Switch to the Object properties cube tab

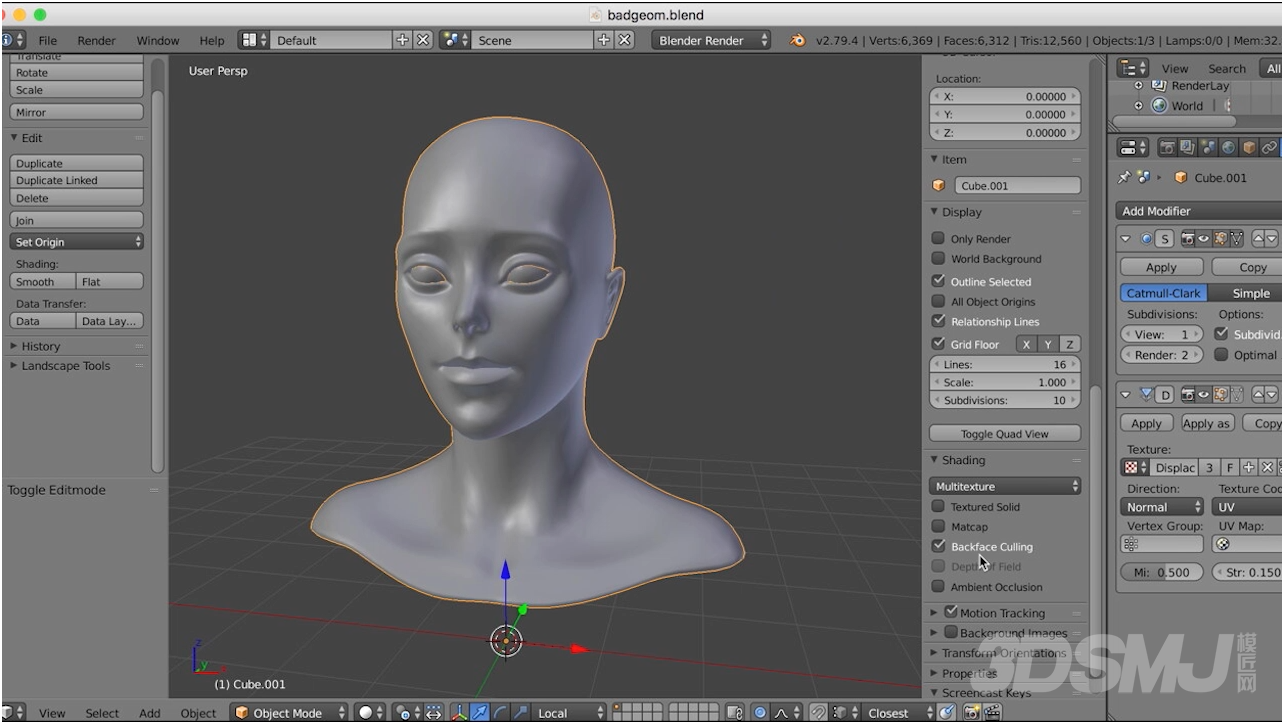coord(1250,148)
